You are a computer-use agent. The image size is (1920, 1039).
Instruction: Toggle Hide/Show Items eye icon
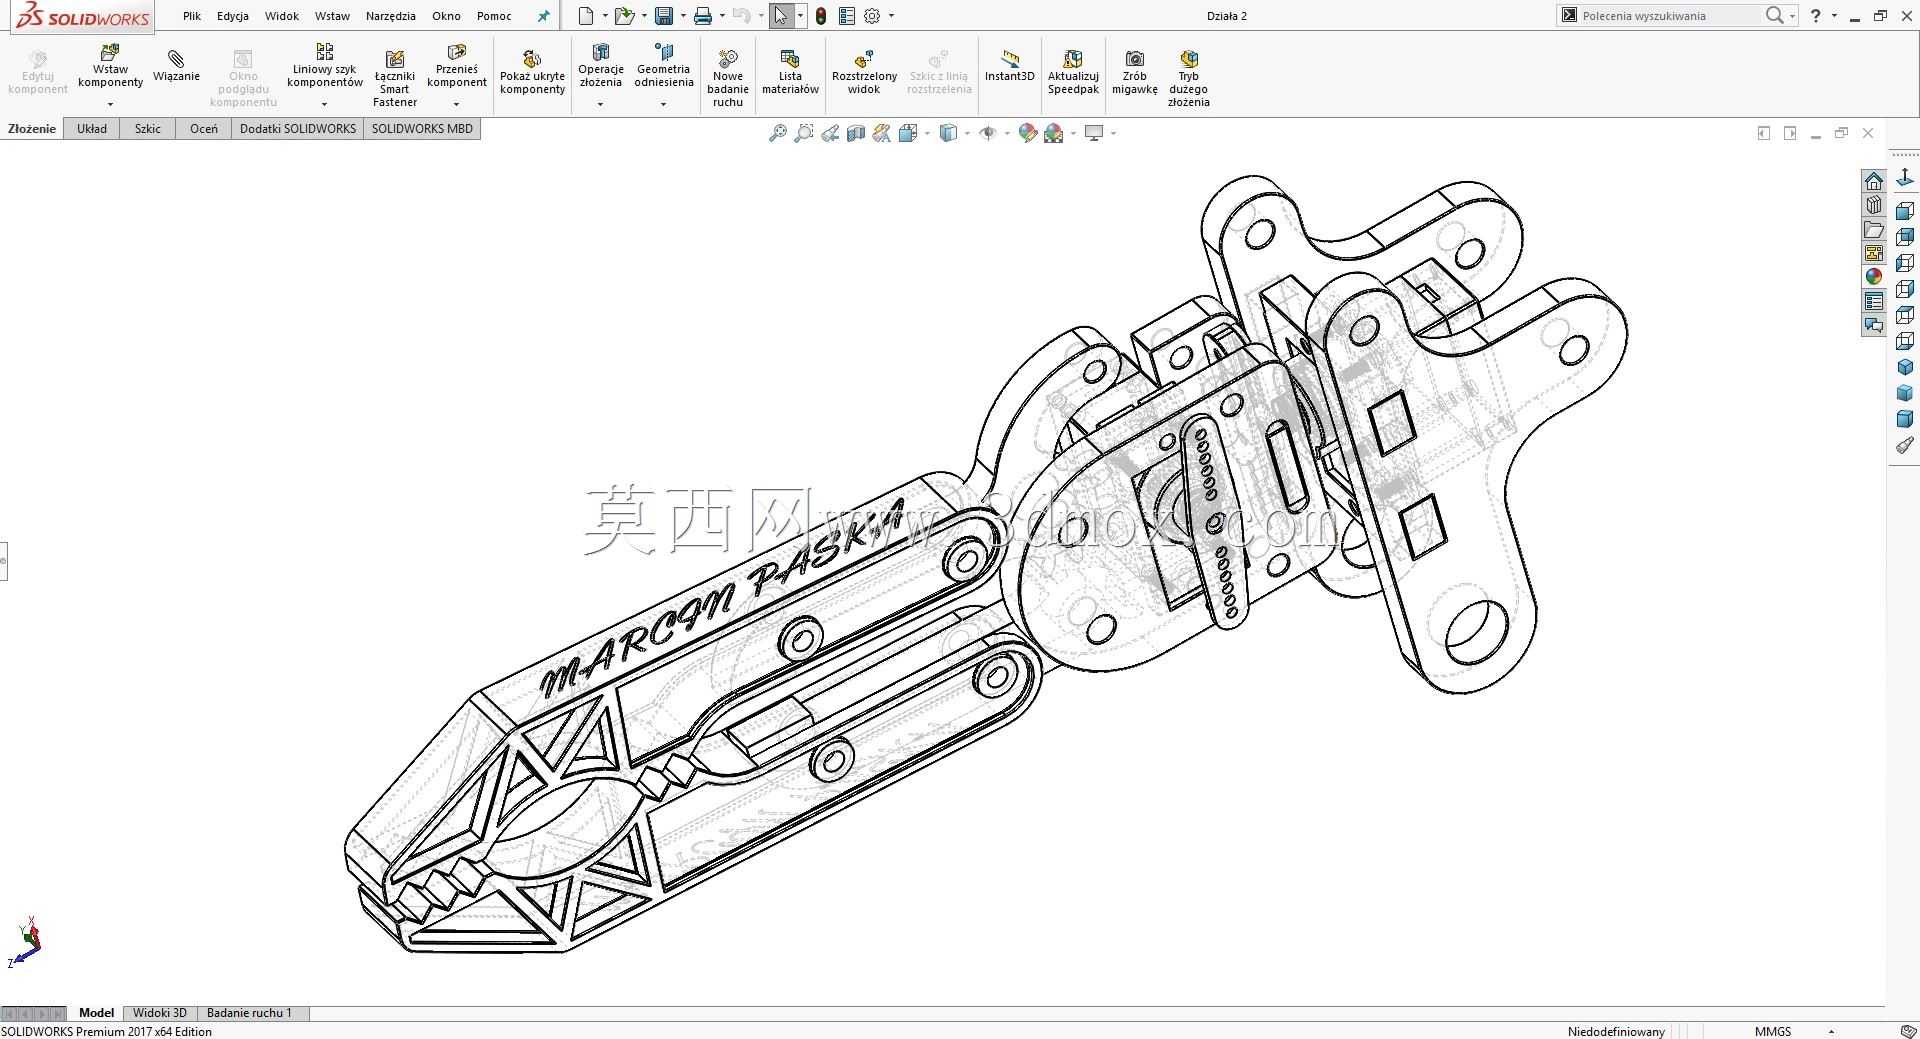(x=988, y=133)
